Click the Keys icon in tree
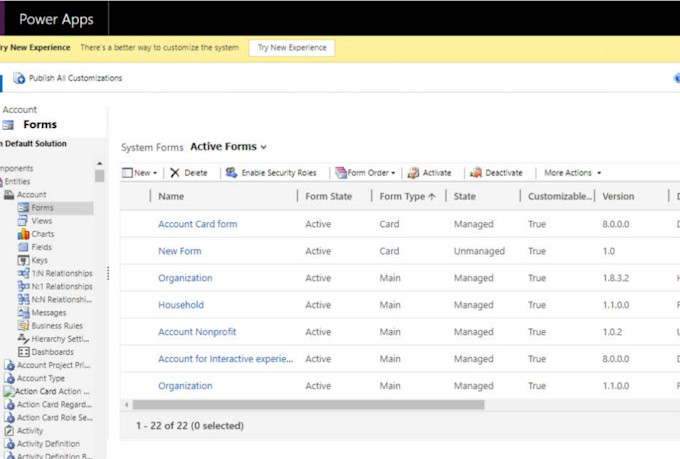Viewport: 680px width, 459px height. pos(23,260)
